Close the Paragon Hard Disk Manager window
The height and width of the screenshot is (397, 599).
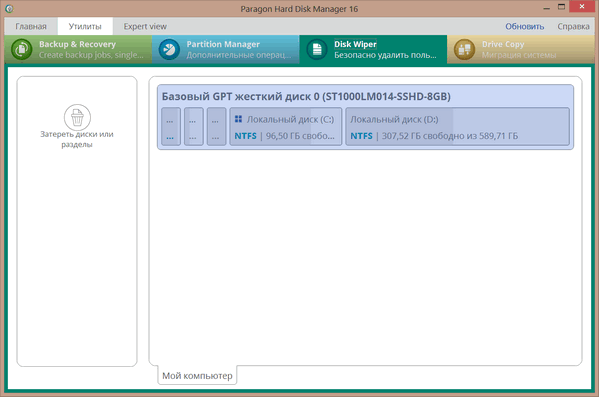click(582, 6)
